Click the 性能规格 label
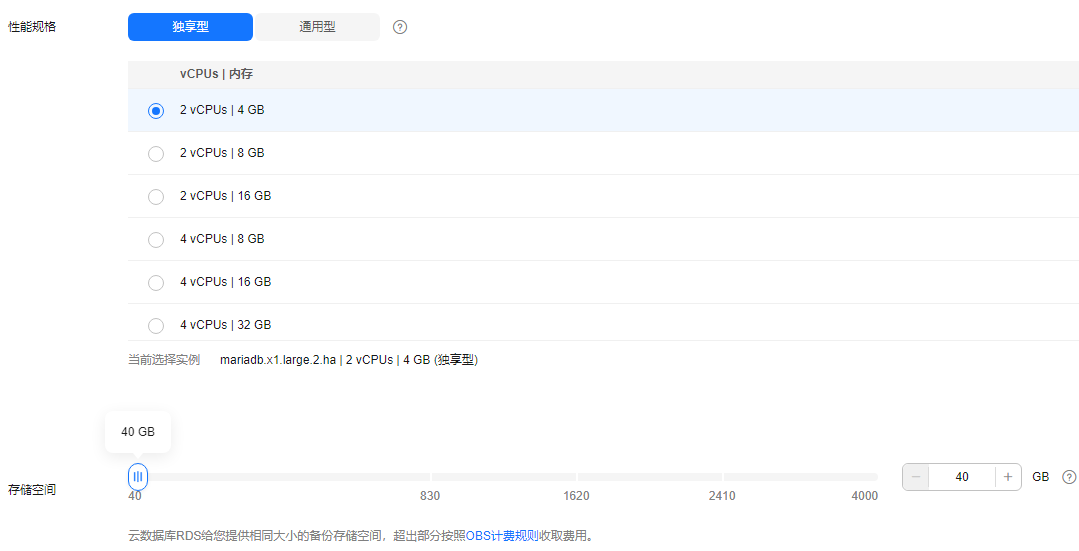1079x551 pixels. pyautogui.click(x=32, y=28)
